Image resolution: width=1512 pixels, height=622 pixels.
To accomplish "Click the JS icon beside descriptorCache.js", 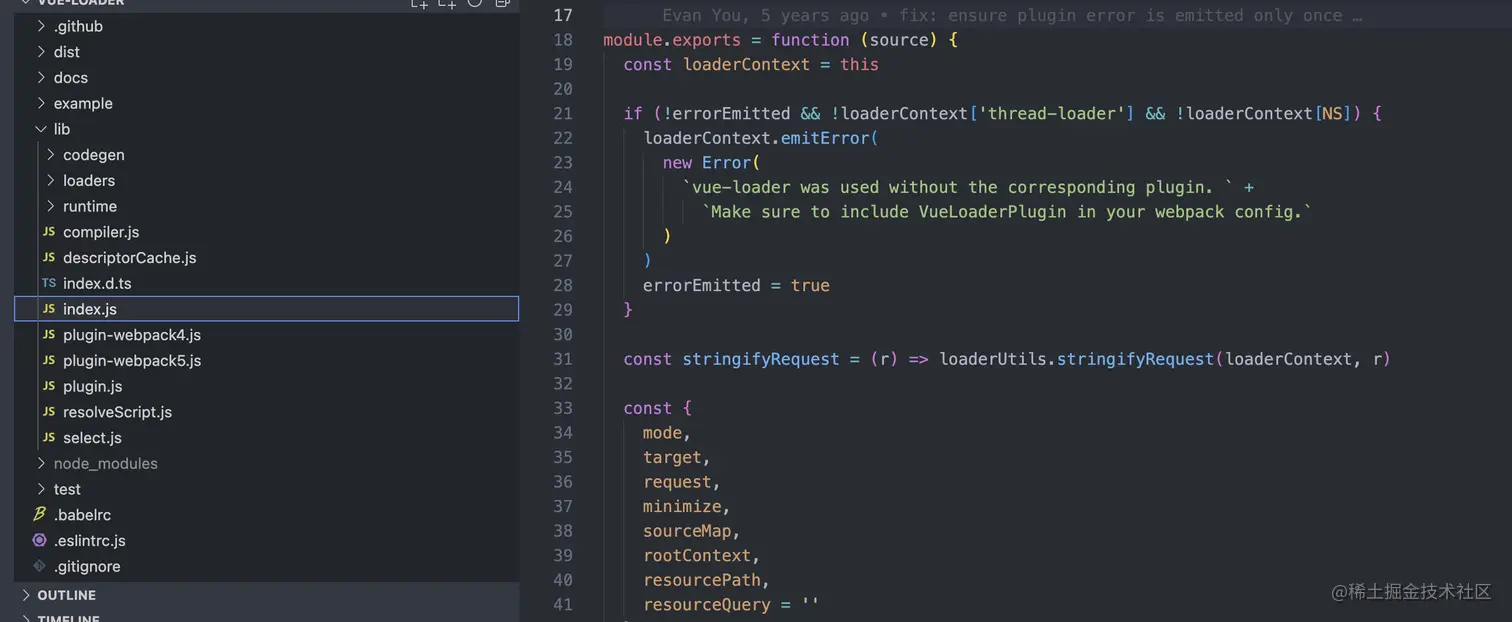I will pyautogui.click(x=48, y=258).
